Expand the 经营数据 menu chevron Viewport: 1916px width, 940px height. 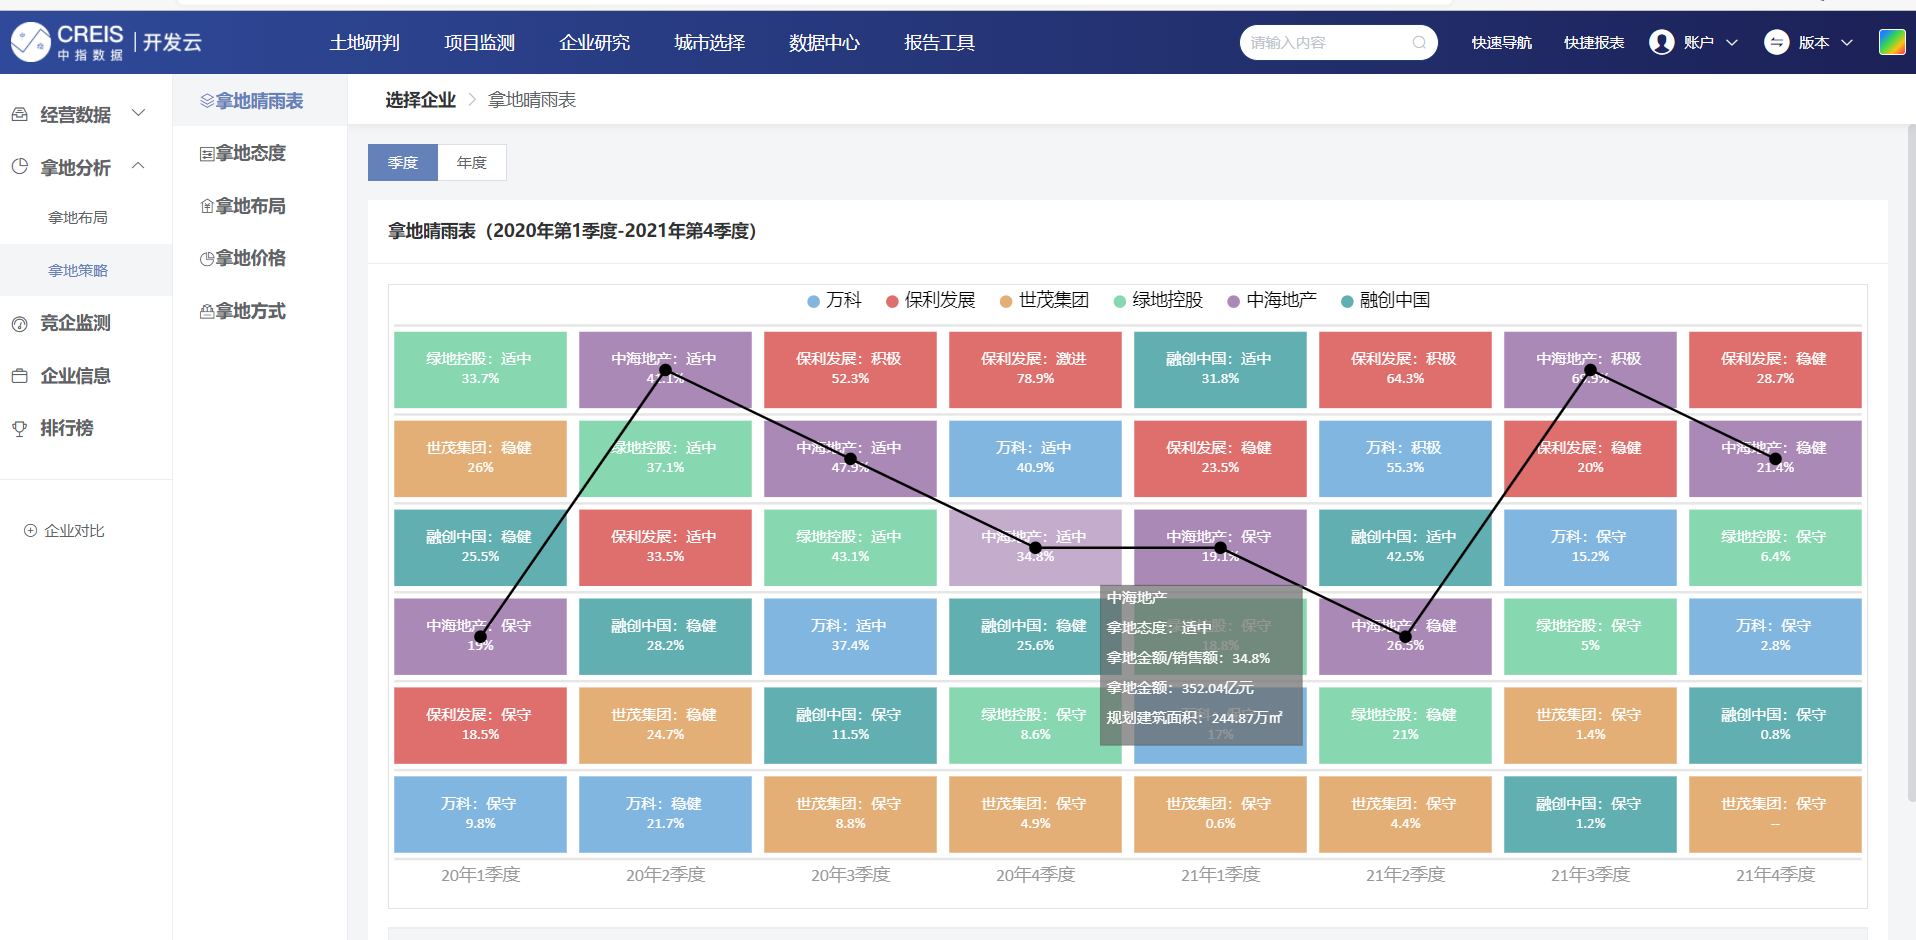tap(139, 113)
